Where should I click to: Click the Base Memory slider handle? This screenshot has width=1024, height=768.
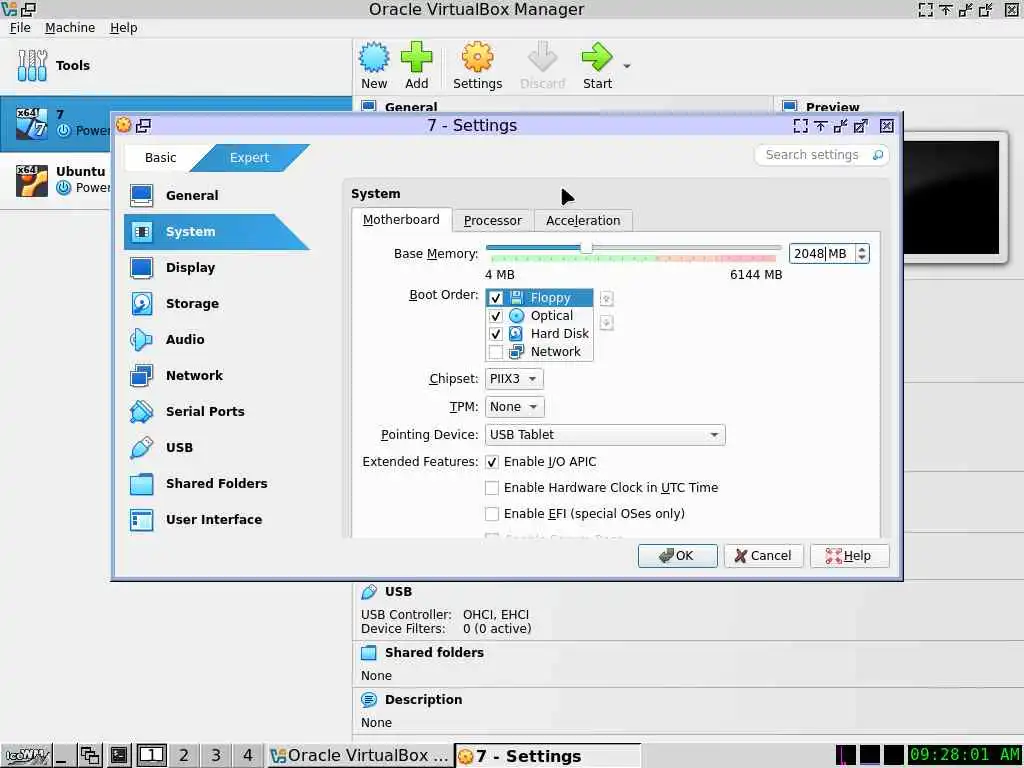(x=586, y=248)
